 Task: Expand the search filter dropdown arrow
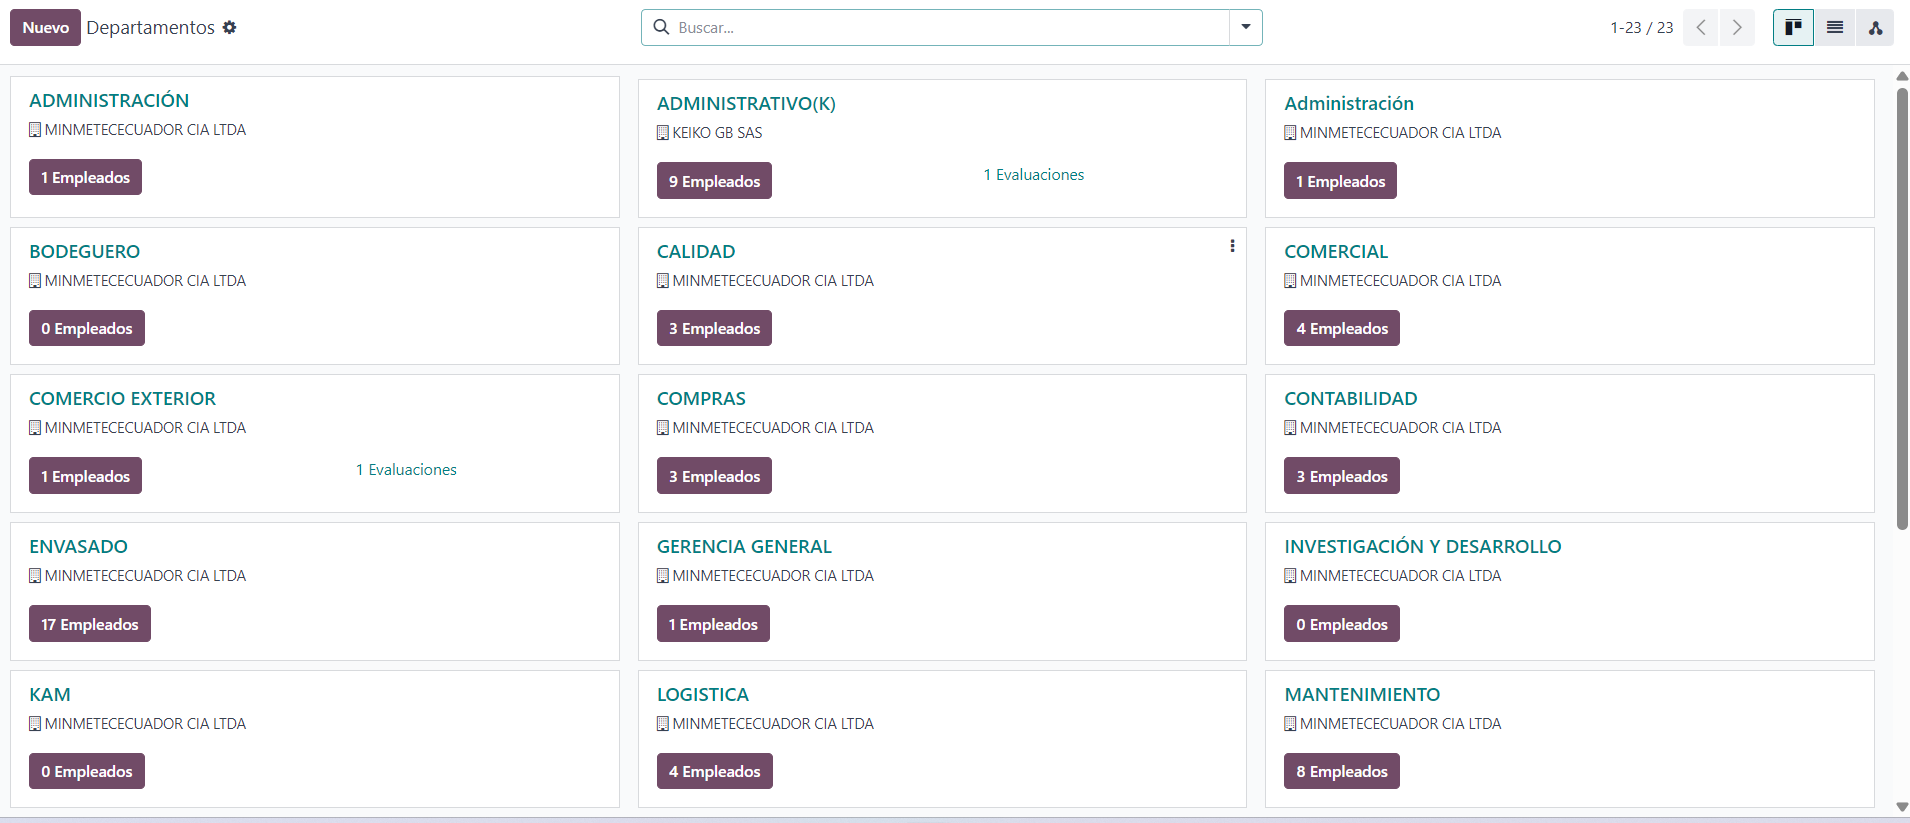click(1245, 27)
